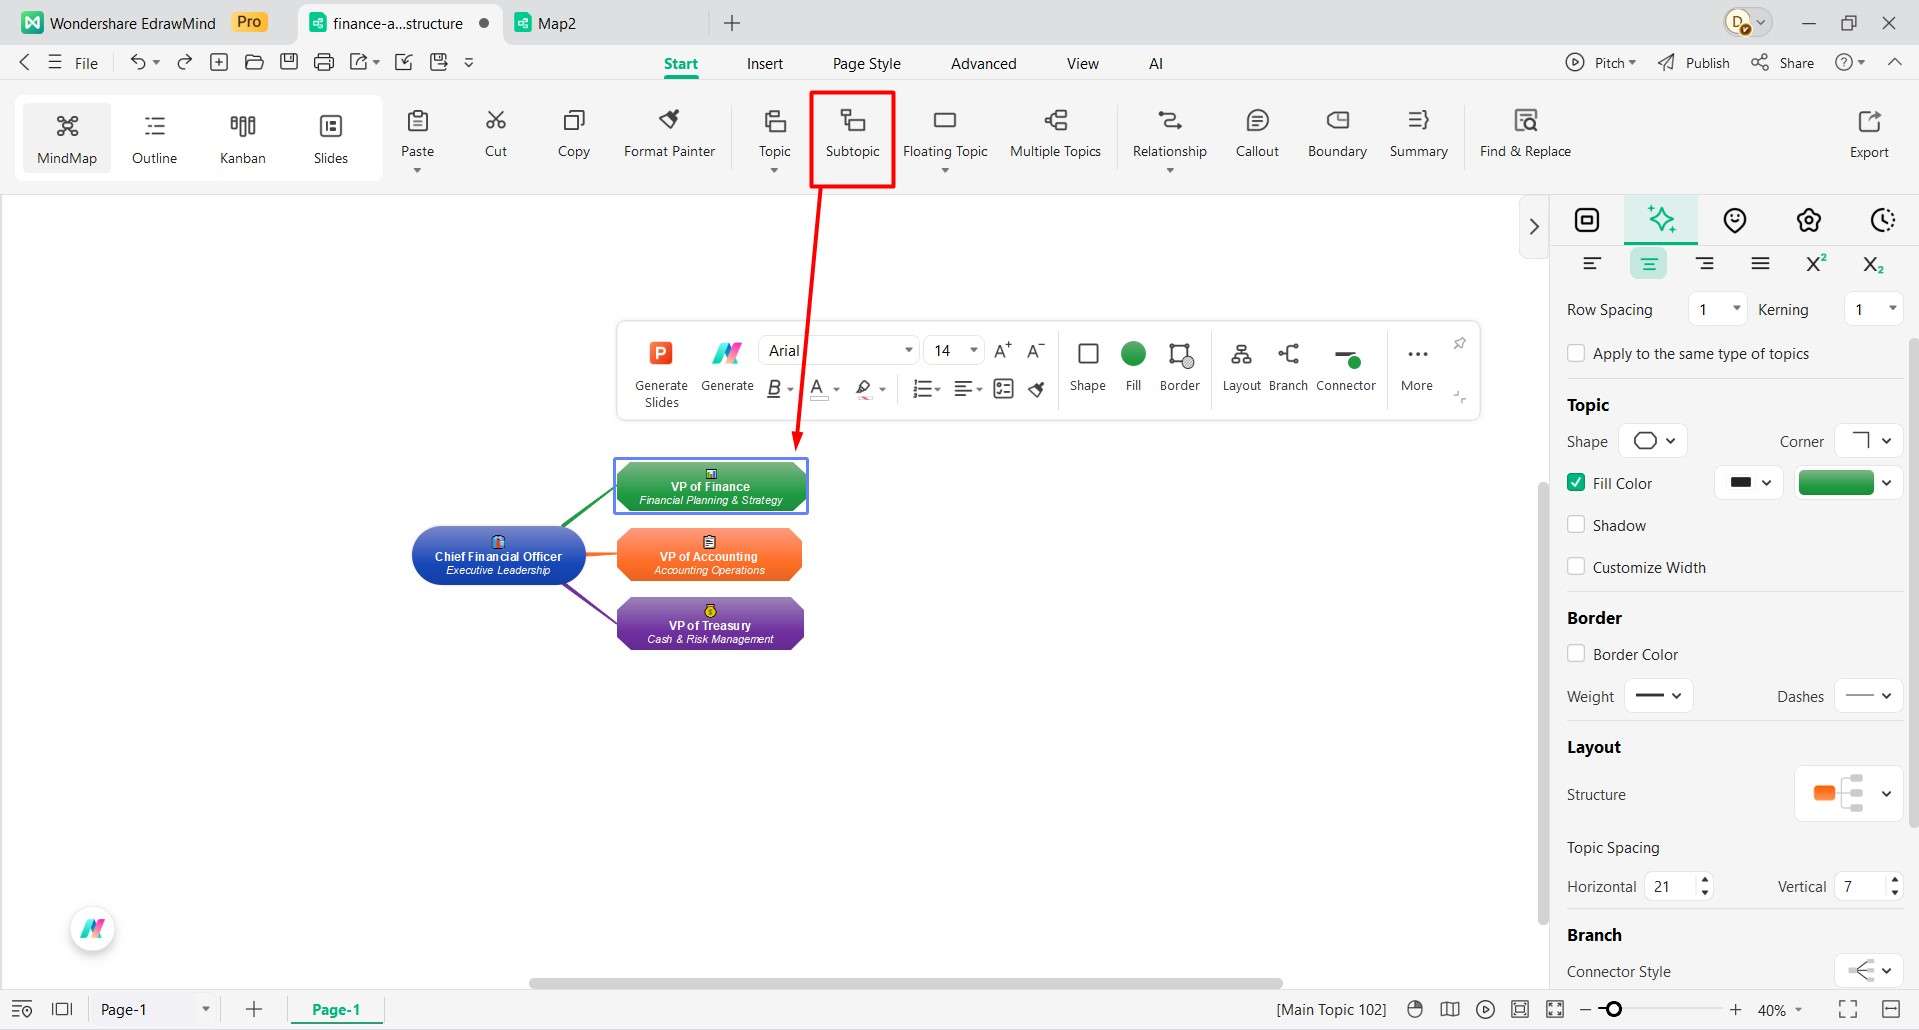Open the Corner style dropdown

click(1869, 441)
